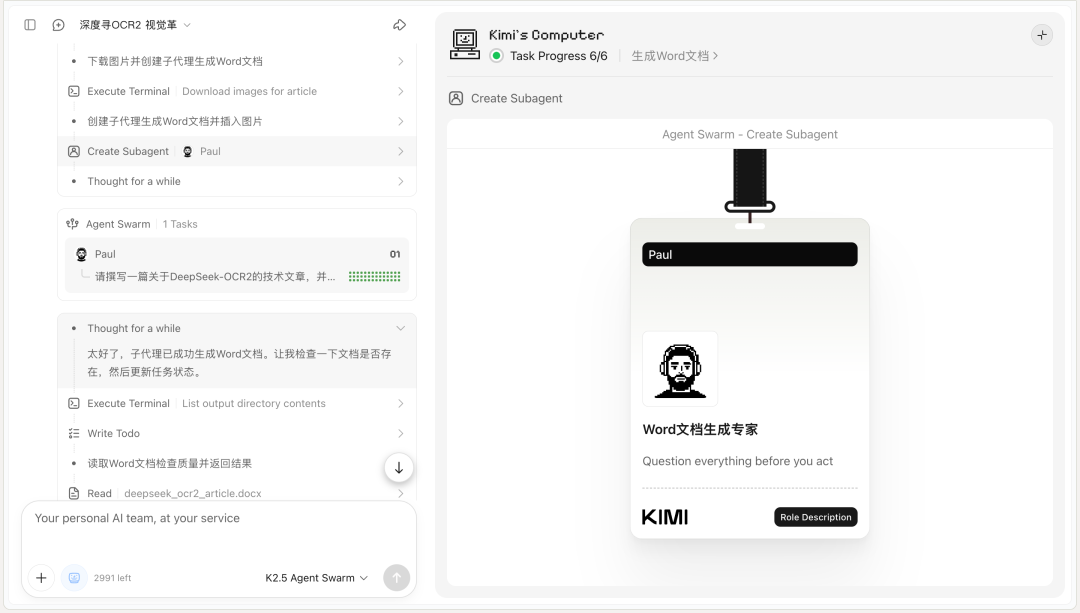Click the 01 task number on Paul card

coord(395,254)
